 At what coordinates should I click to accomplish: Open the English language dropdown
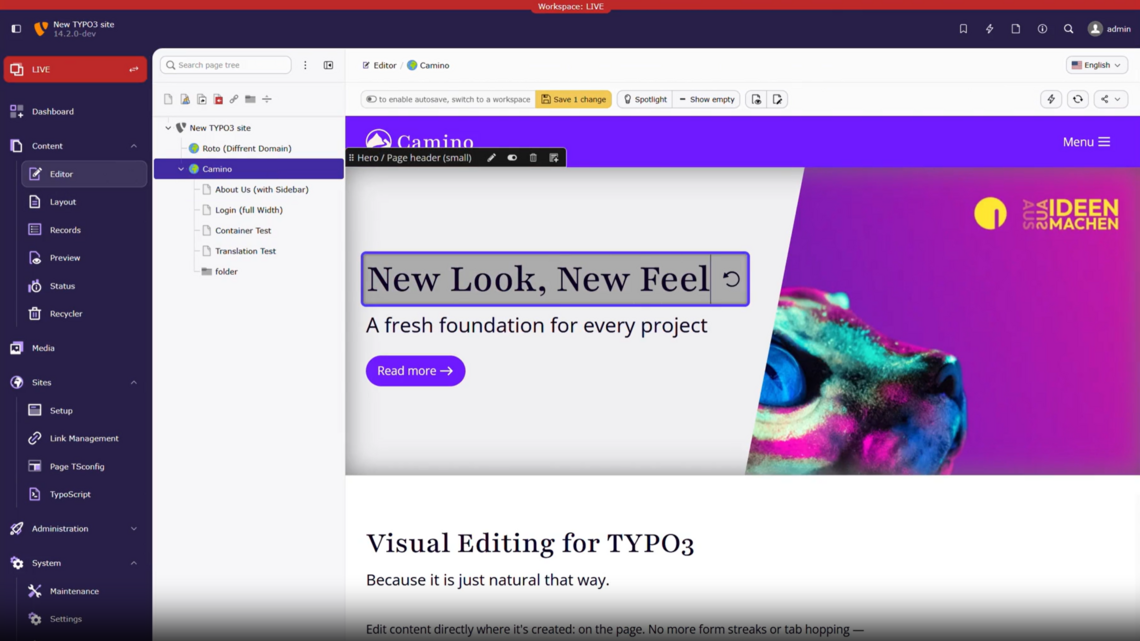click(1096, 65)
